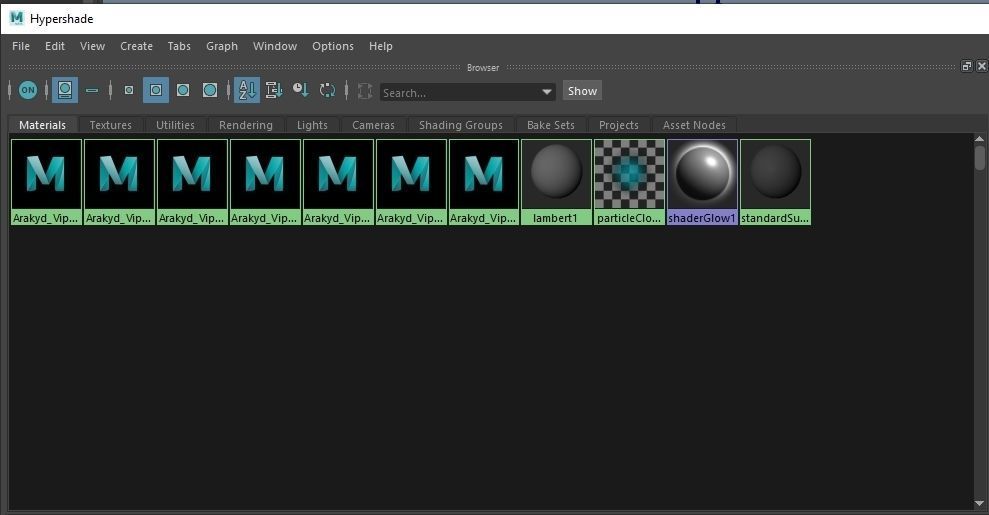The image size is (989, 515).
Task: Select the Materials tab
Action: pyautogui.click(x=42, y=125)
